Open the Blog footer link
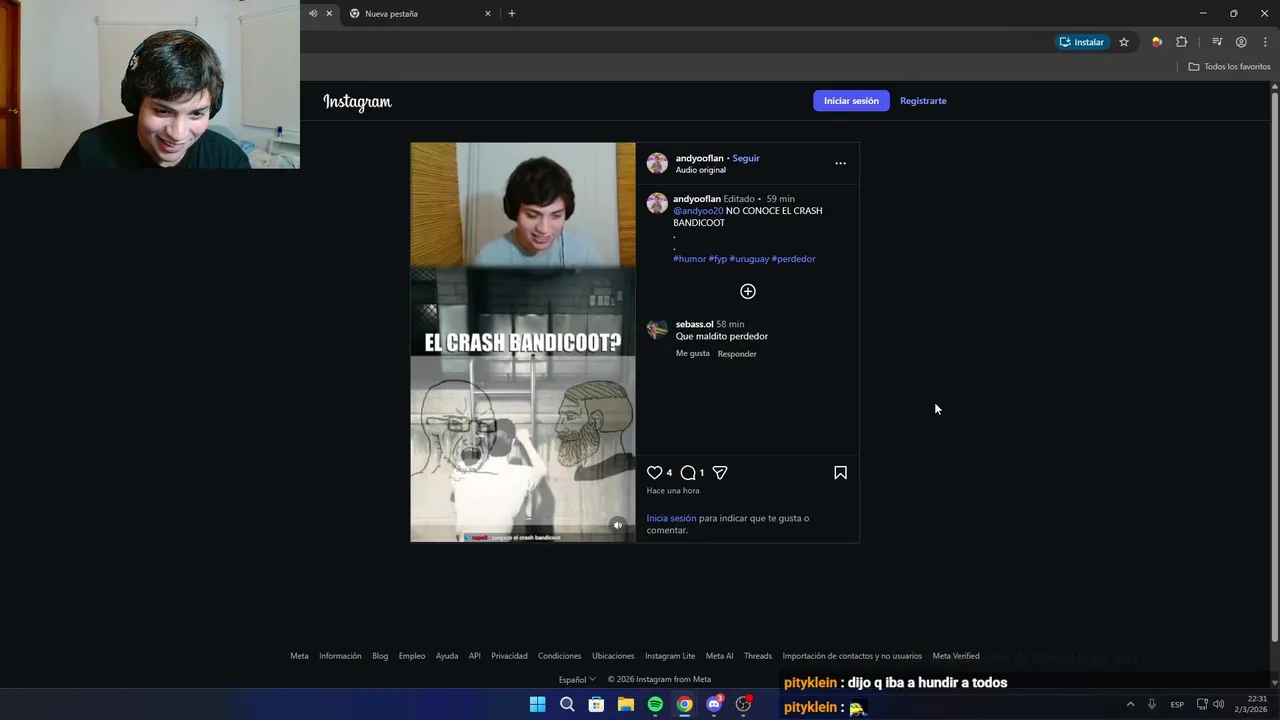 (x=380, y=656)
